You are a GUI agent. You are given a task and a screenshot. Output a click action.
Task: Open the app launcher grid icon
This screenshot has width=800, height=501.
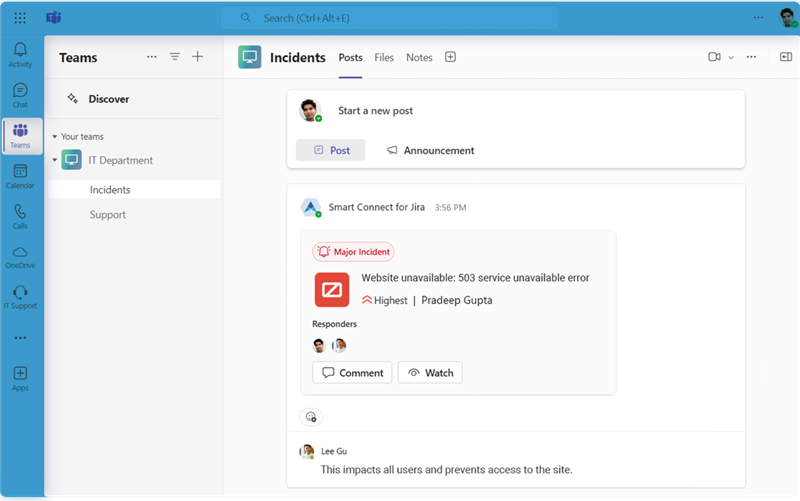[20, 18]
